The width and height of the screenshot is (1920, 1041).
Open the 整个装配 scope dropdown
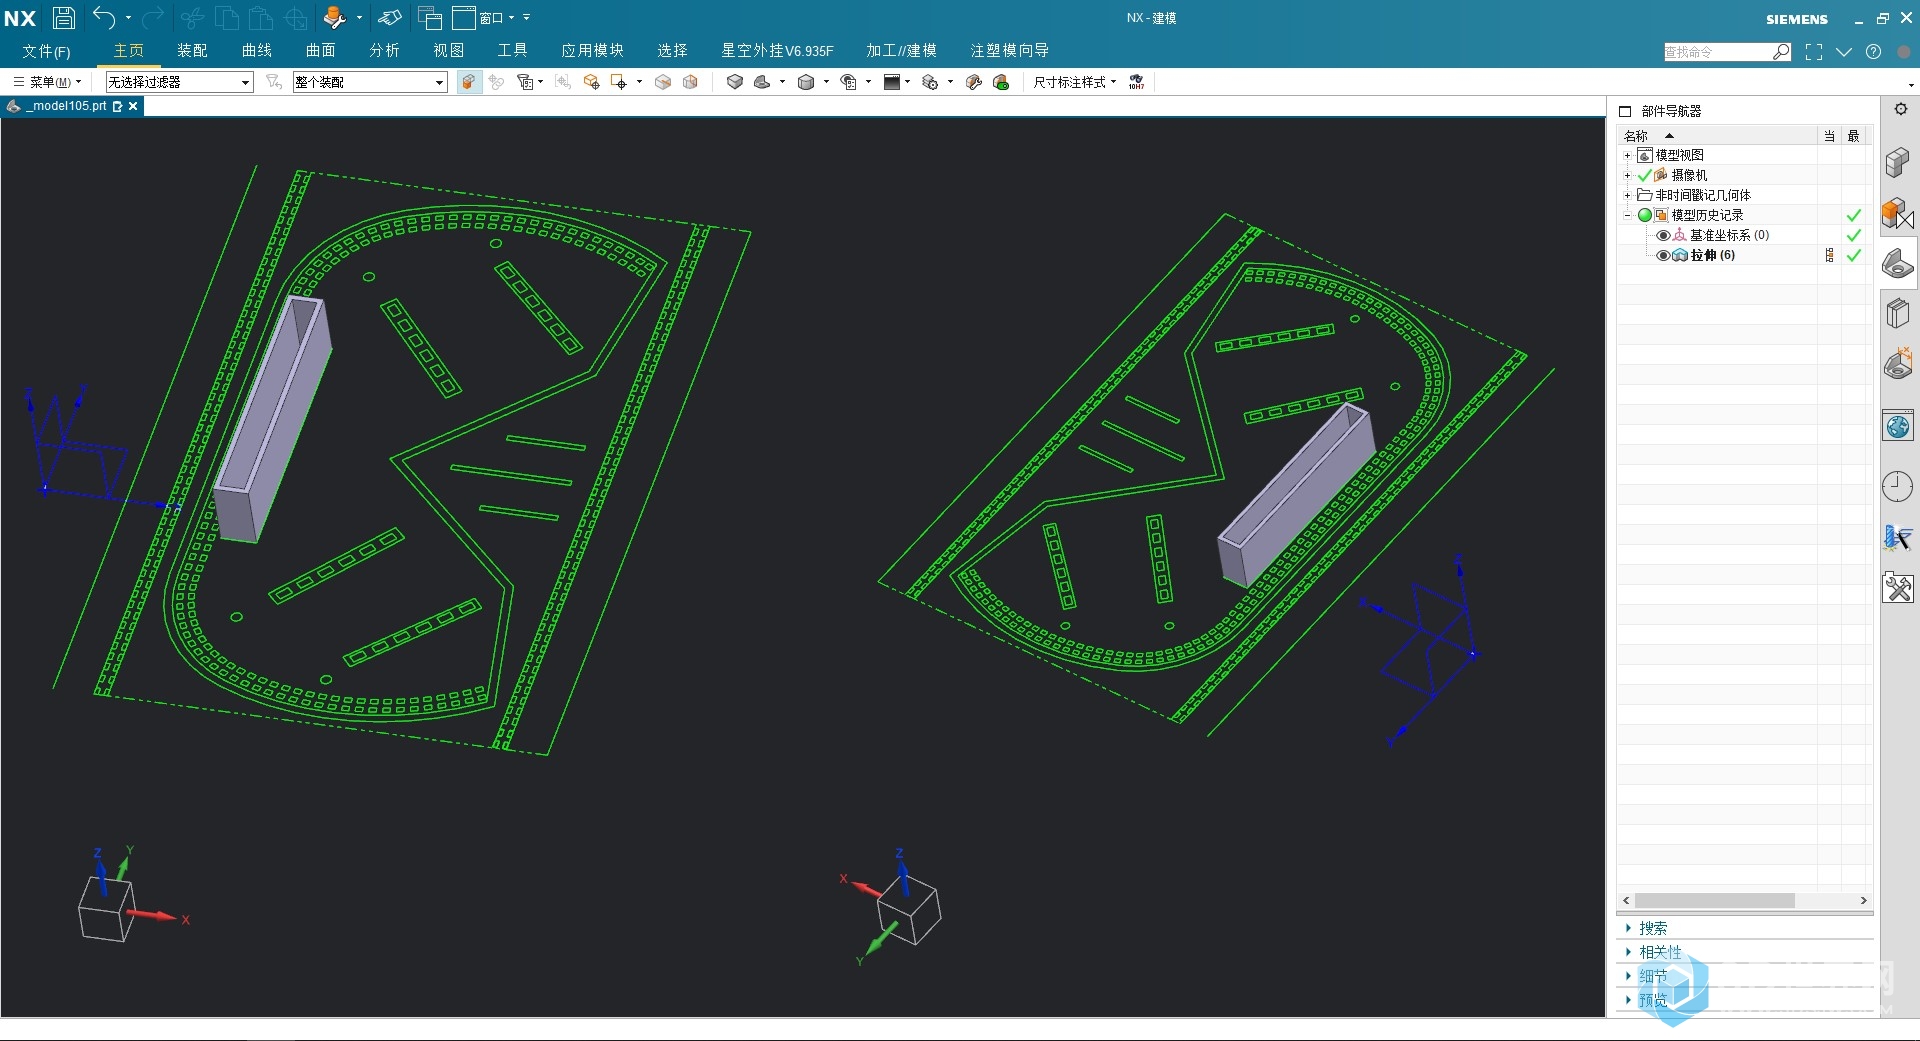(370, 82)
